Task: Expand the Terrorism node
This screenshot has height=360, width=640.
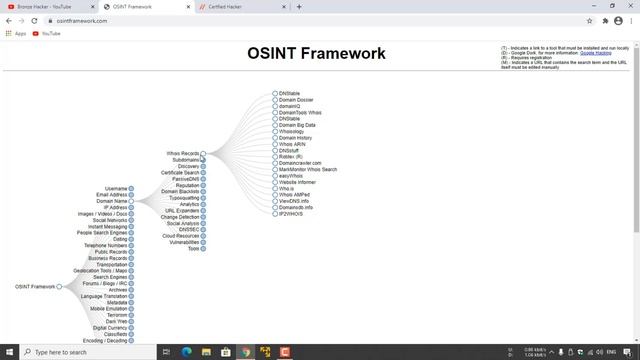Action: coord(131,315)
